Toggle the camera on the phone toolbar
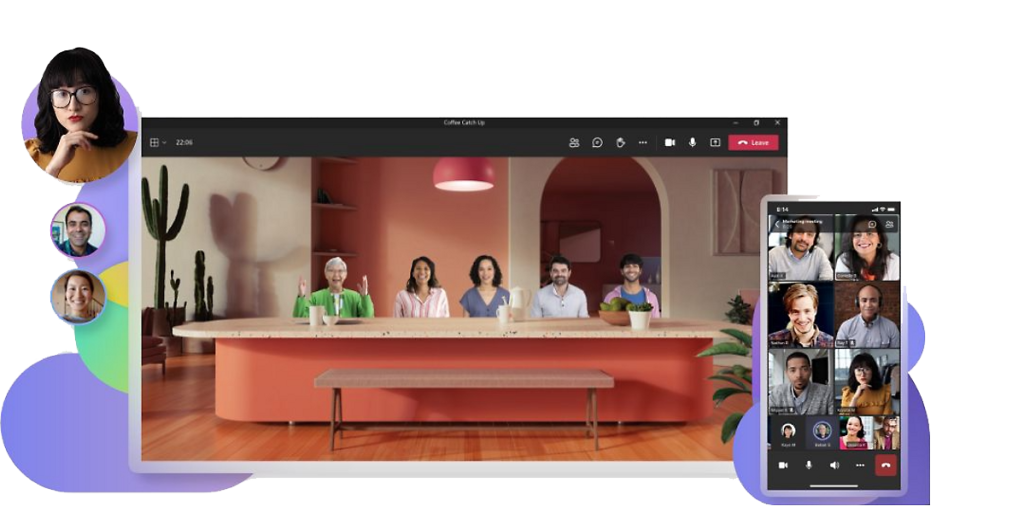Screen dimensions: 1024x512 (783, 465)
